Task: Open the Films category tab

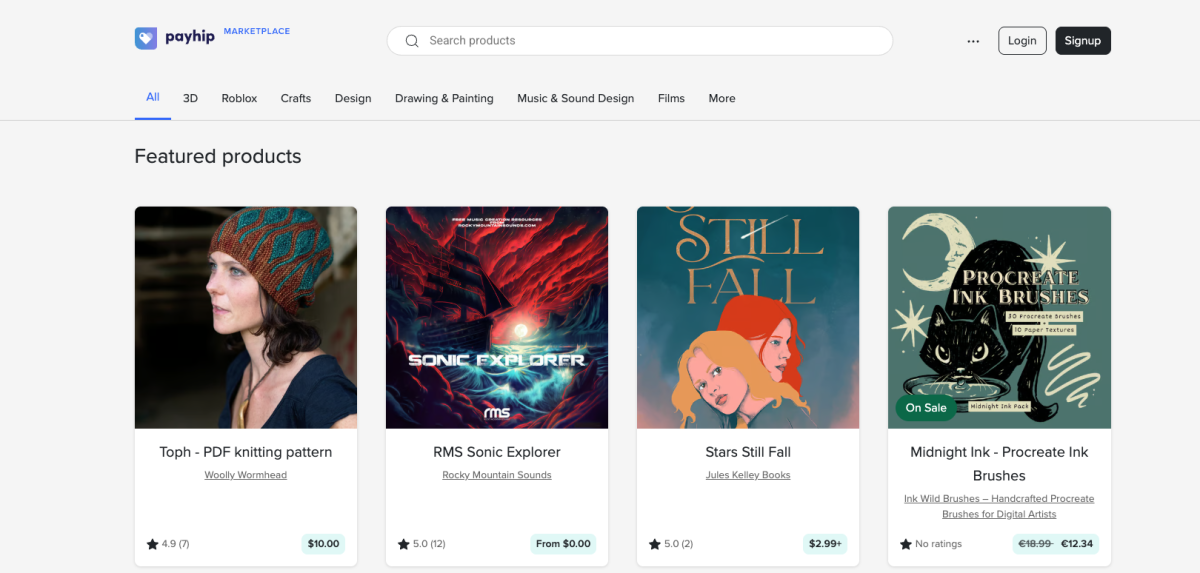Action: point(671,98)
